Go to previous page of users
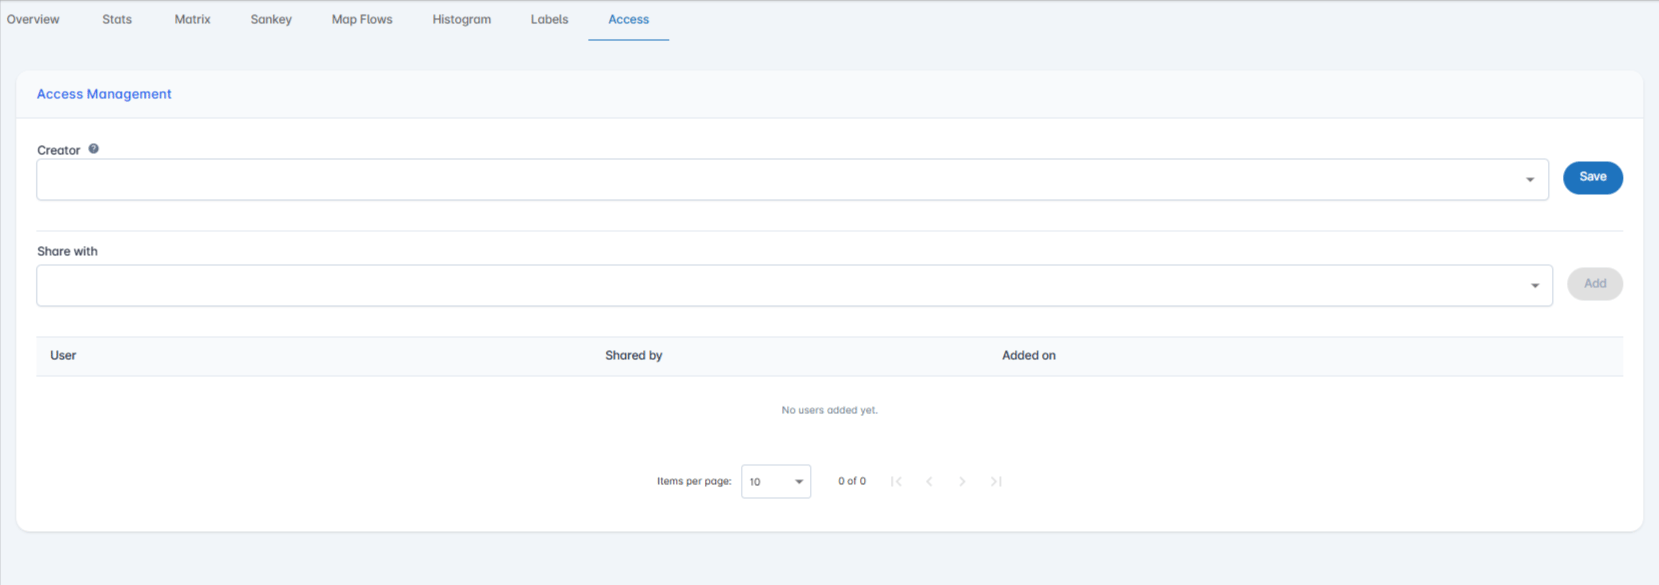Image resolution: width=1659 pixels, height=585 pixels. [929, 481]
